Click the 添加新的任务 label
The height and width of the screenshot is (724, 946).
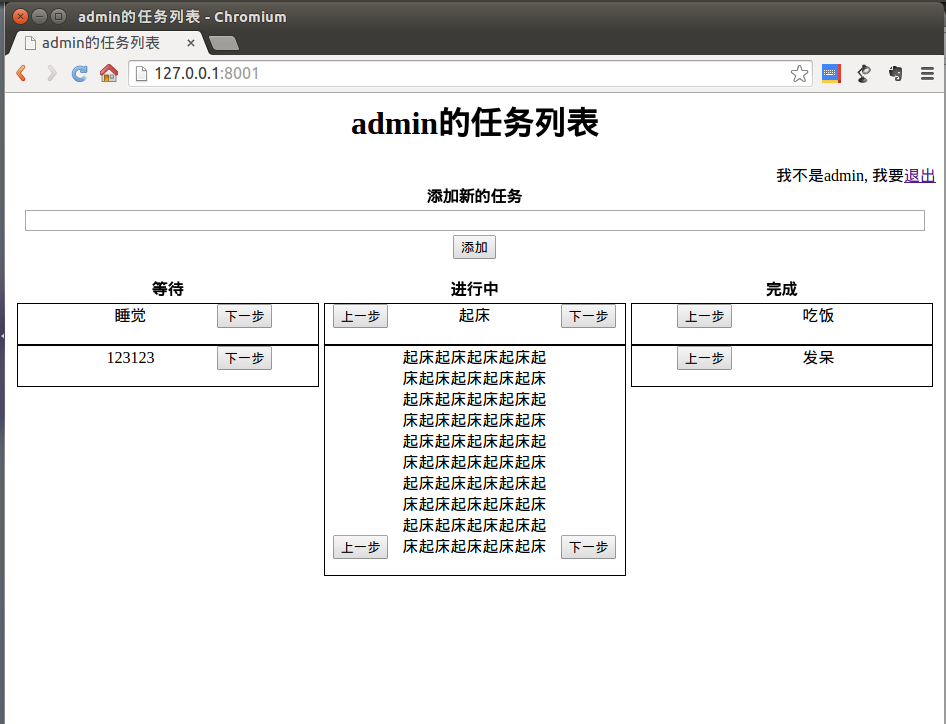click(474, 196)
